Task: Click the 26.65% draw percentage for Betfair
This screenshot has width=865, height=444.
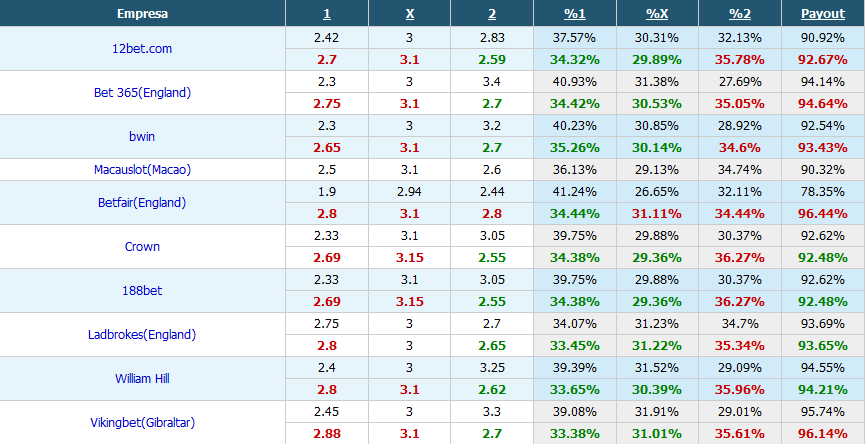Action: point(657,192)
